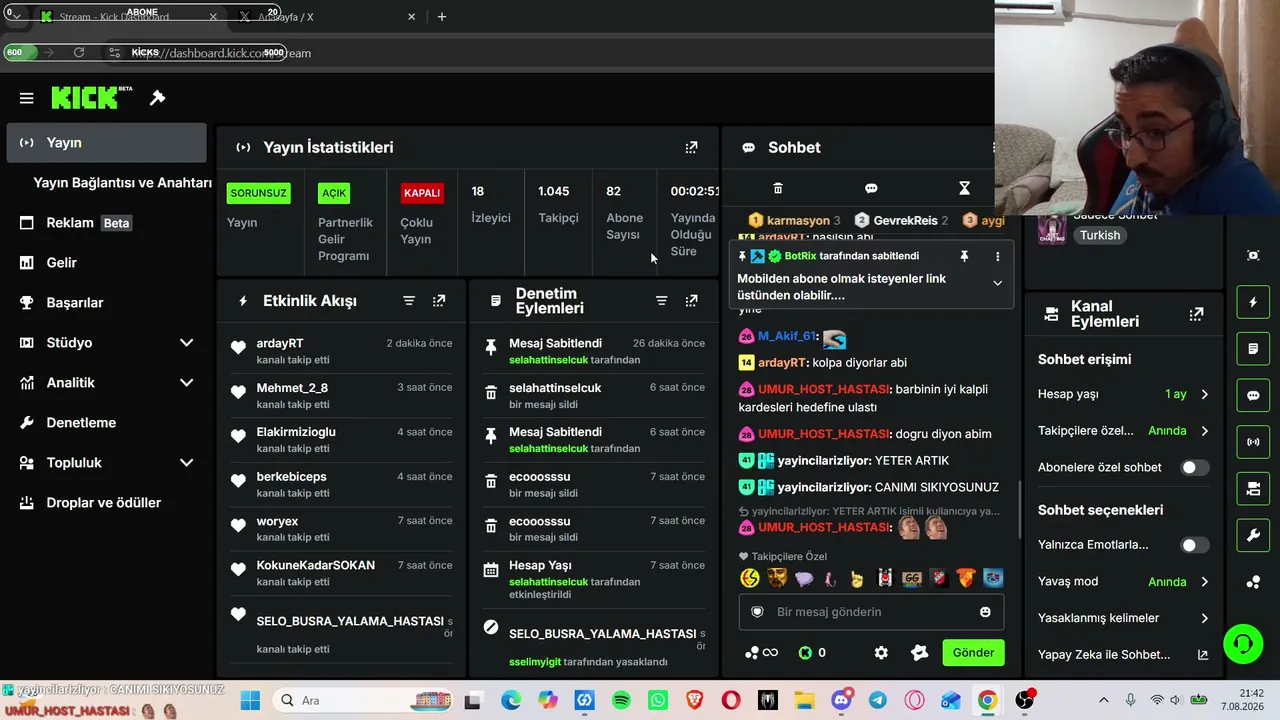The image size is (1280, 720).
Task: Click the KokuneKadarSOKAN follower entry
Action: 341,573
